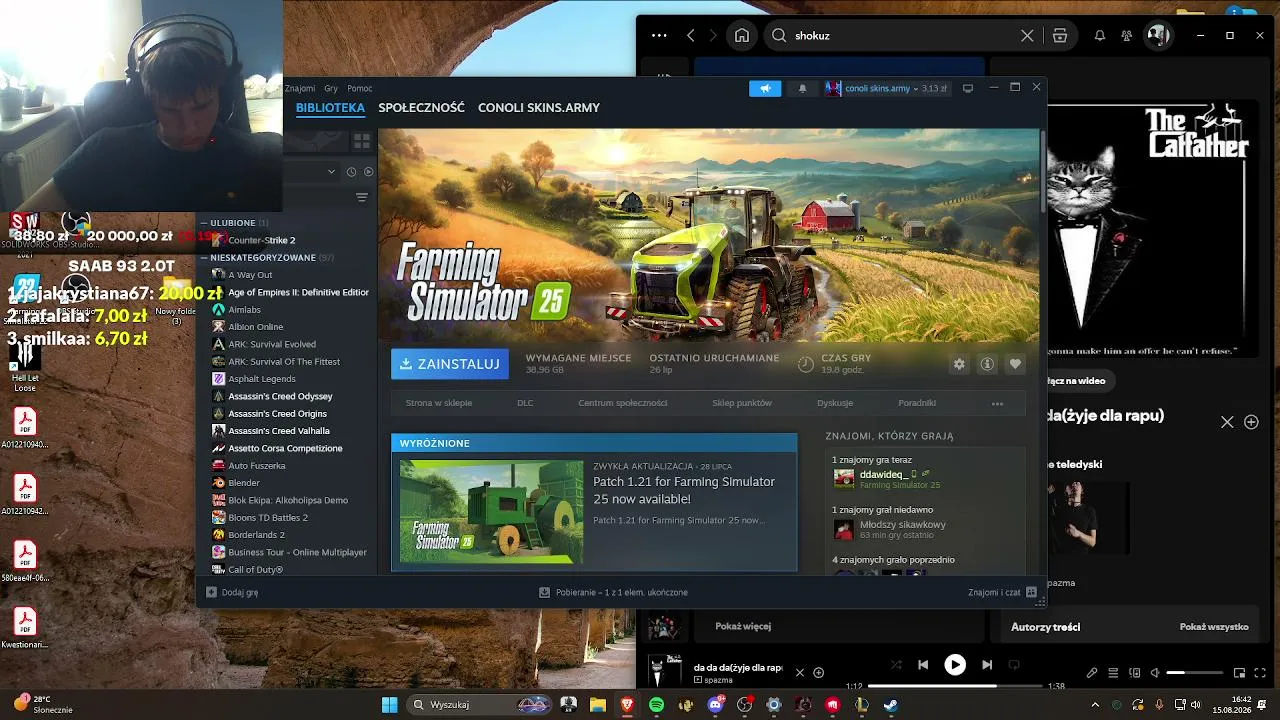The width and height of the screenshot is (1280, 720).
Task: Open Steam downloads status Pobieranie
Action: [613, 592]
